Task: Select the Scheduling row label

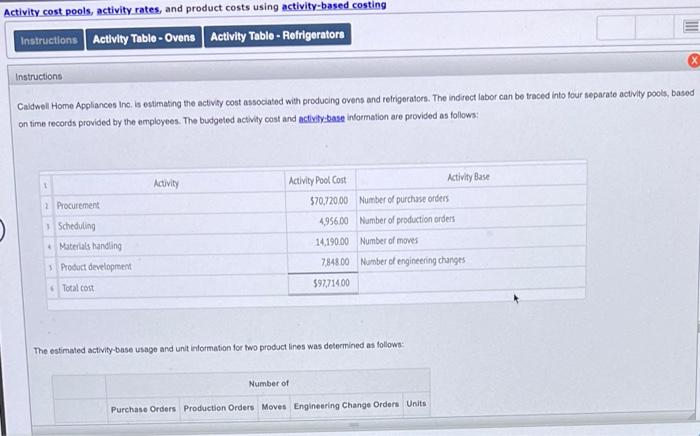Action: pyautogui.click(x=76, y=226)
